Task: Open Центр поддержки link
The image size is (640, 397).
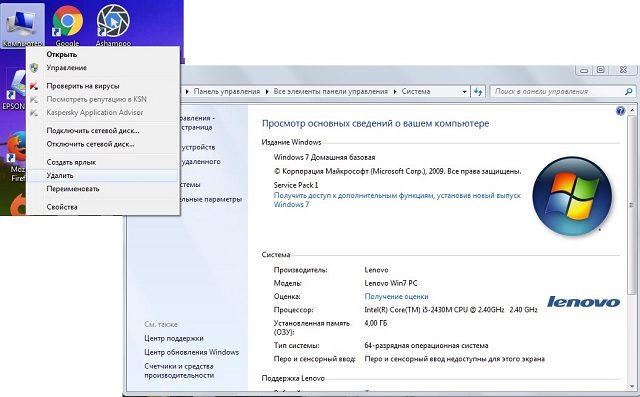Action: coord(174,338)
